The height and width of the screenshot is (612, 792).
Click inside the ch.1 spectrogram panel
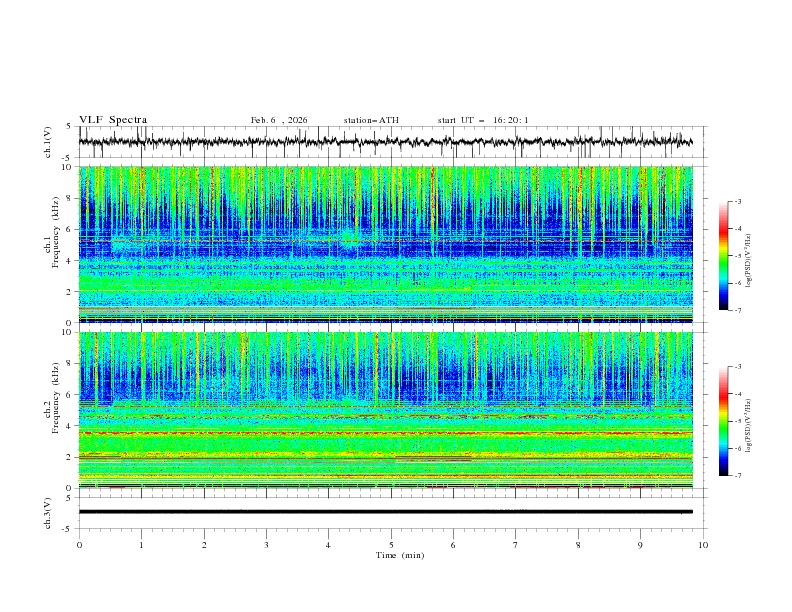[x=385, y=244]
